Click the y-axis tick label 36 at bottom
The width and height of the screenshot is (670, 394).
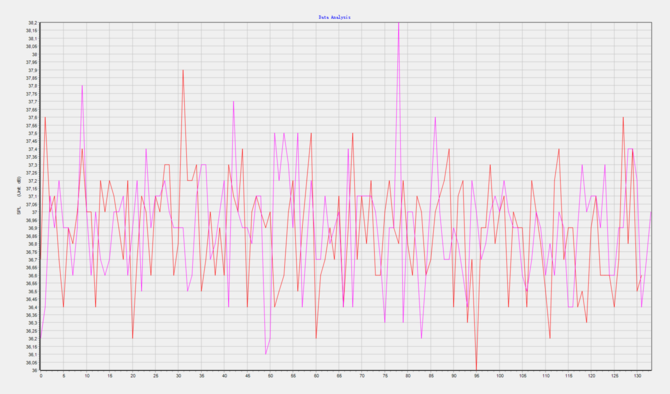[35, 370]
